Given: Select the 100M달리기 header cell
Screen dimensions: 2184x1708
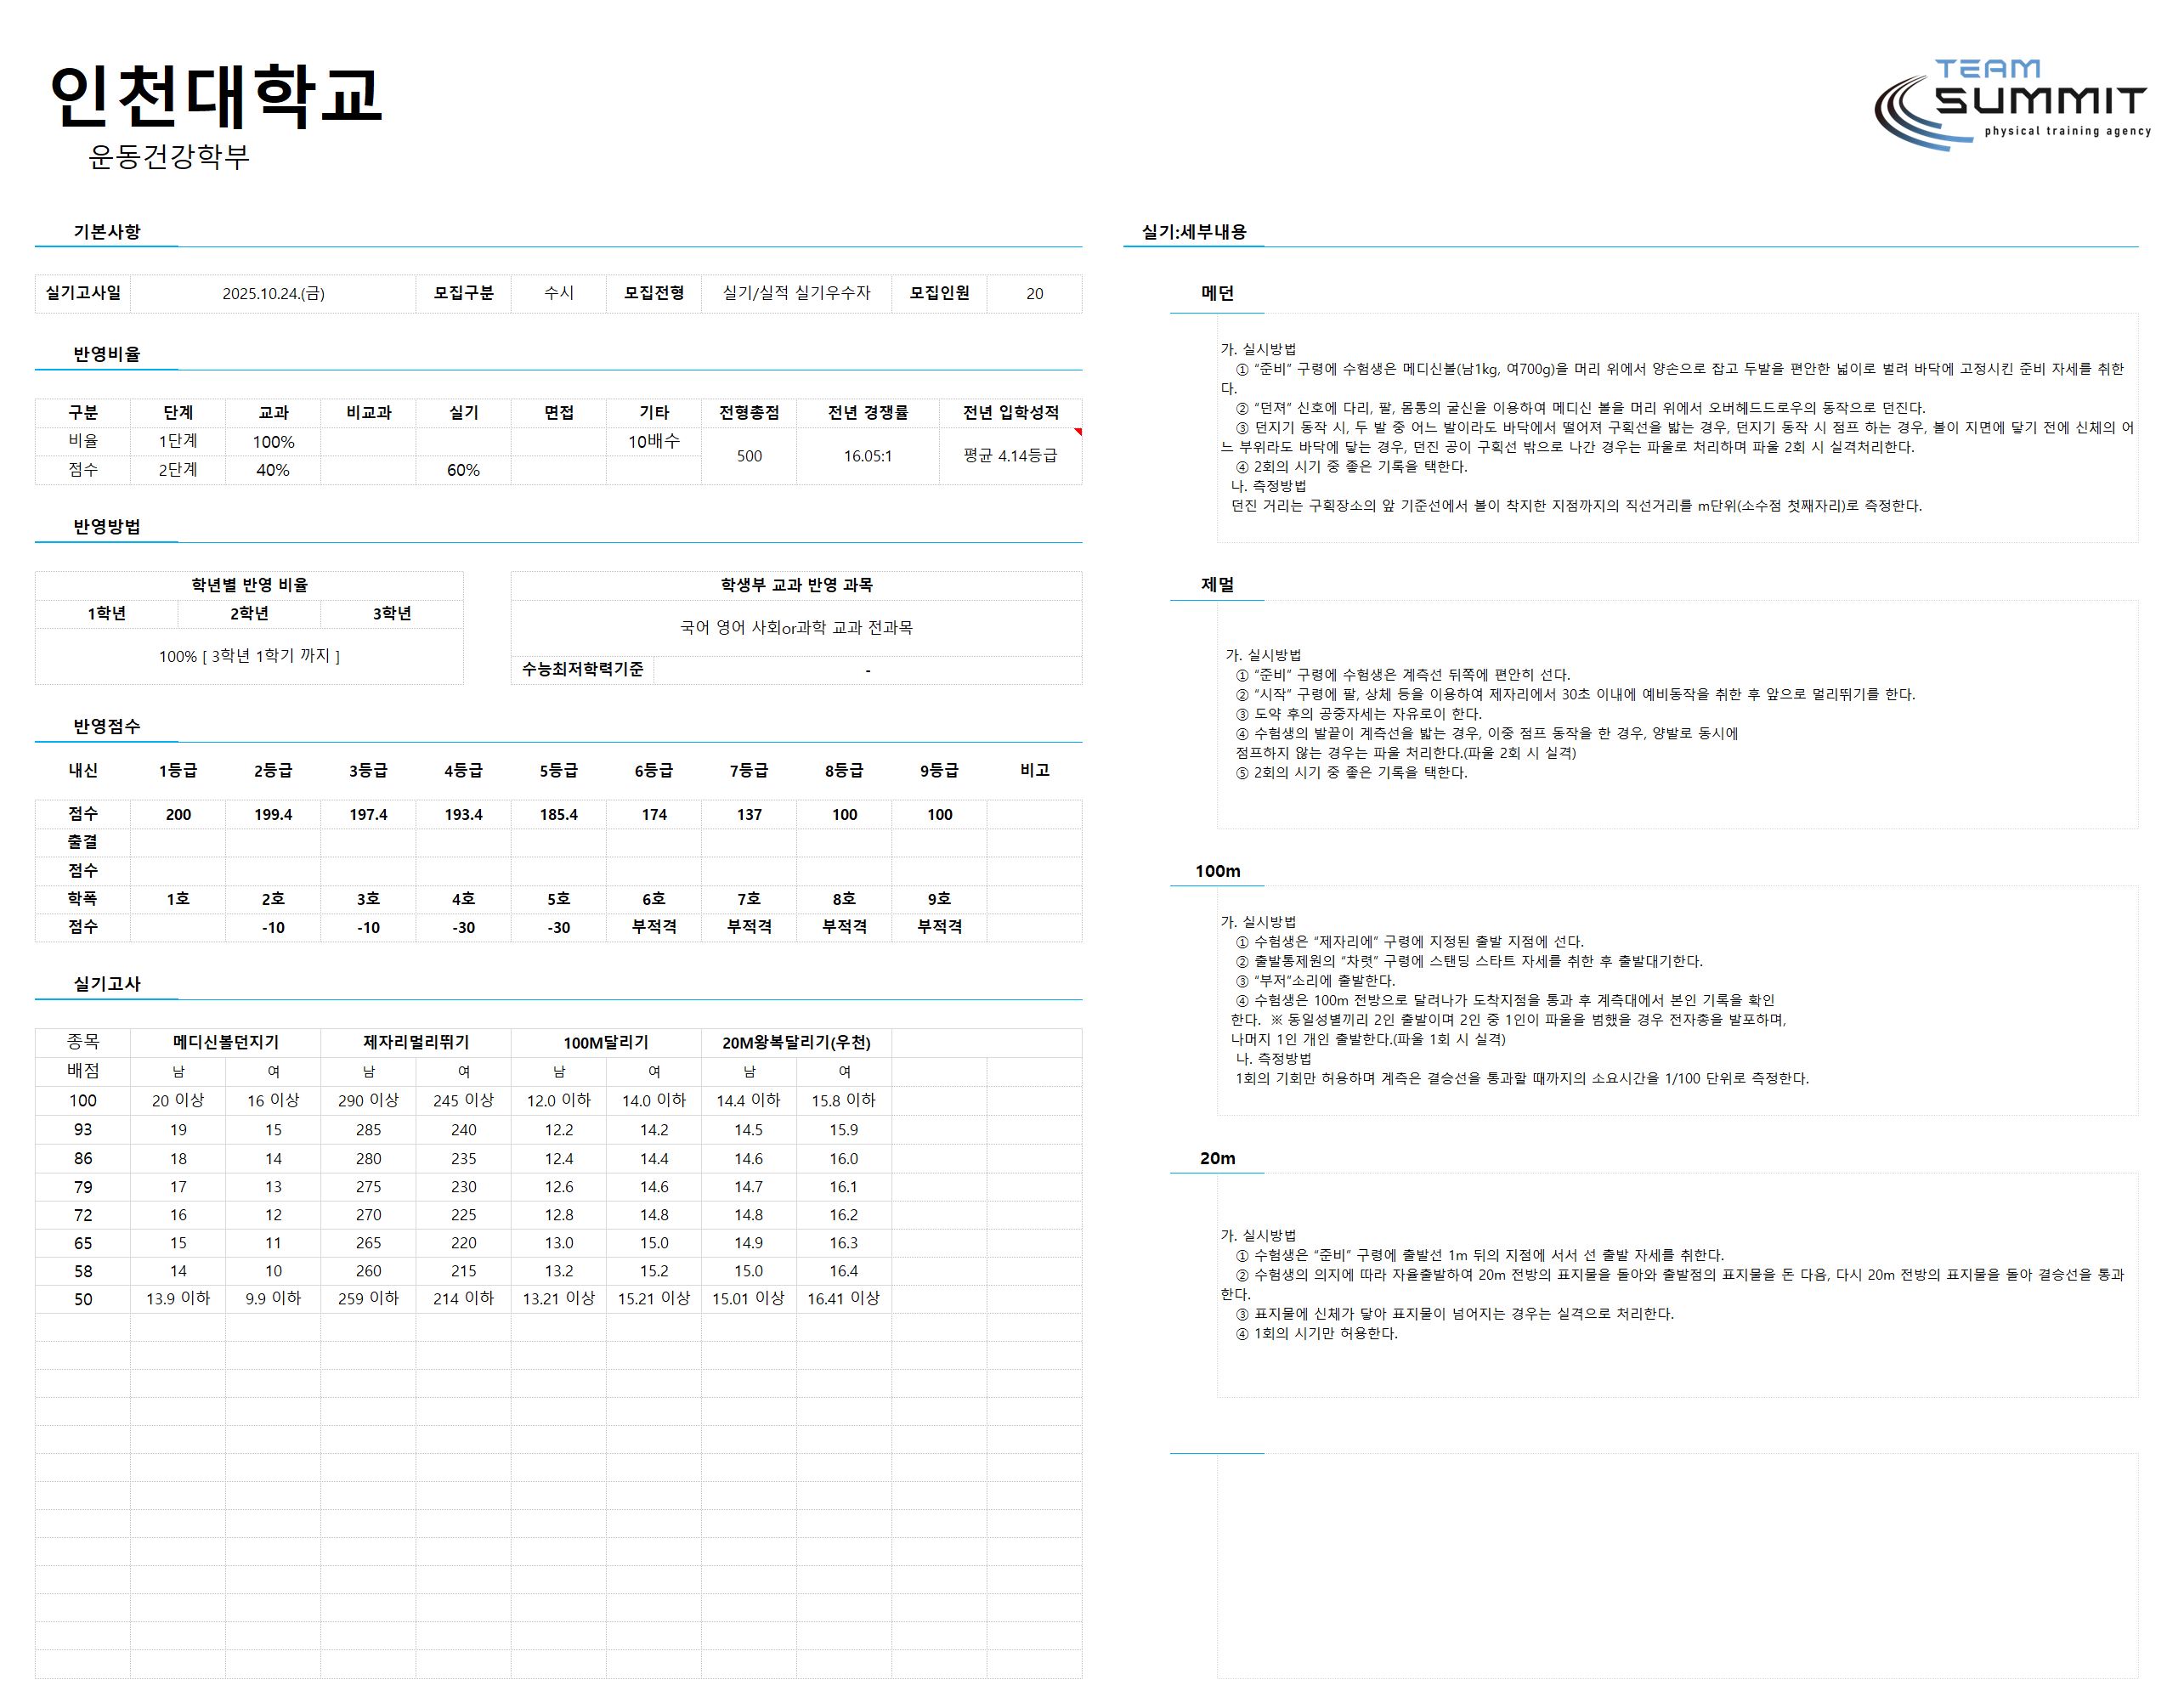Looking at the screenshot, I should (606, 1042).
